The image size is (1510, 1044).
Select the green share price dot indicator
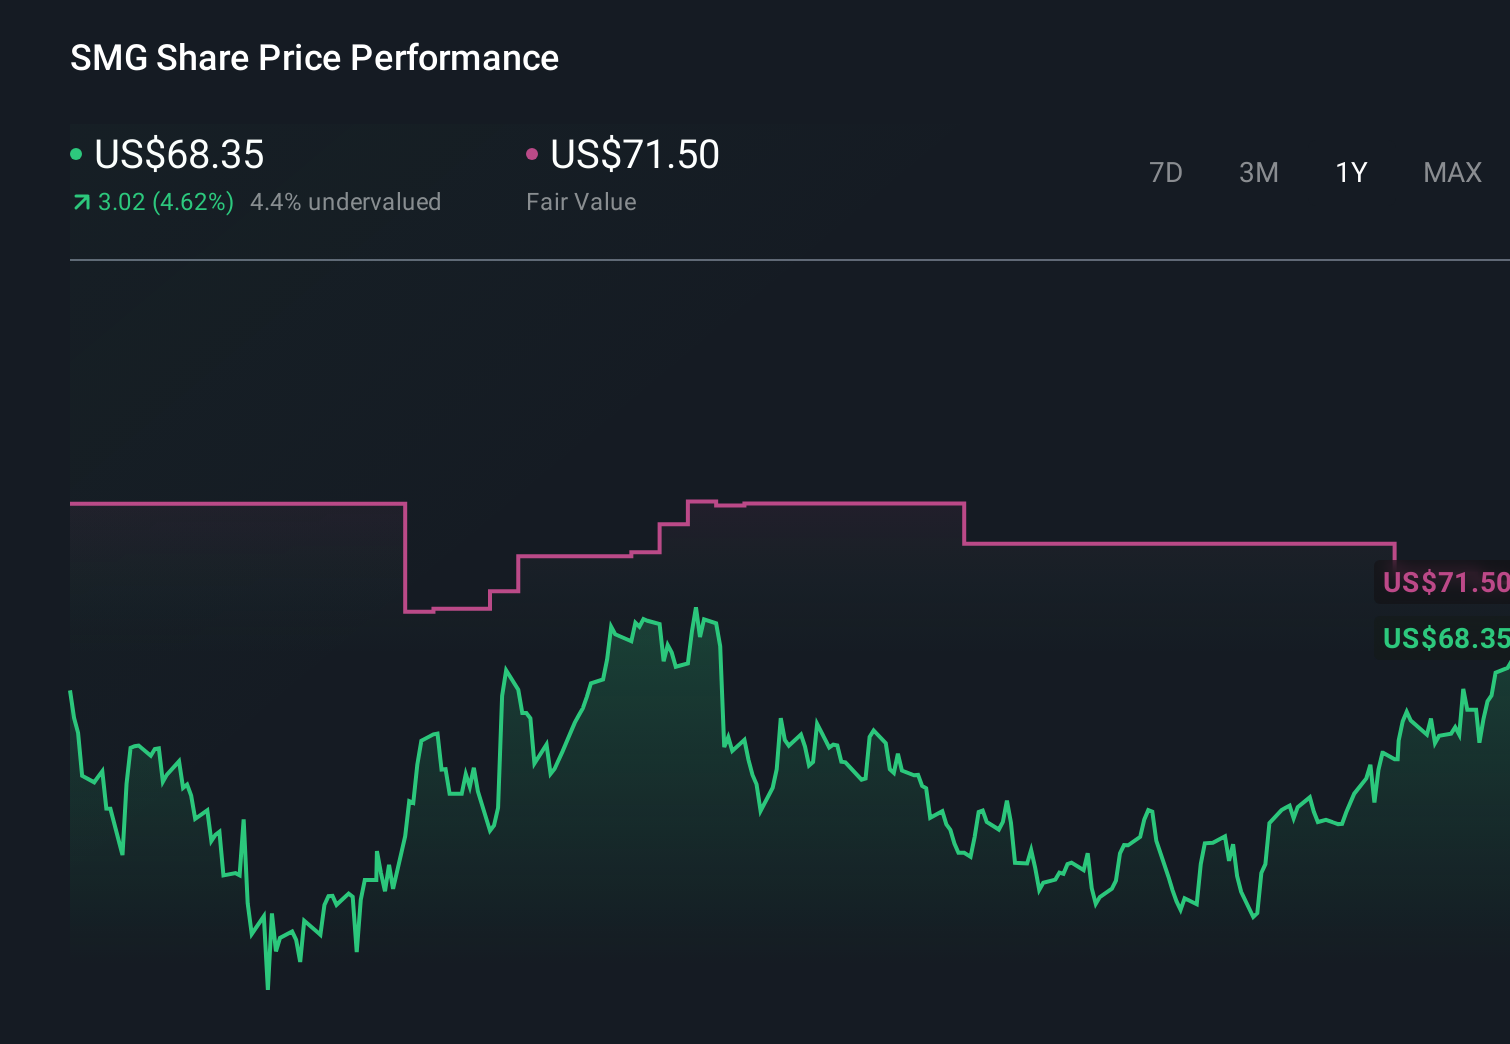pyautogui.click(x=76, y=152)
